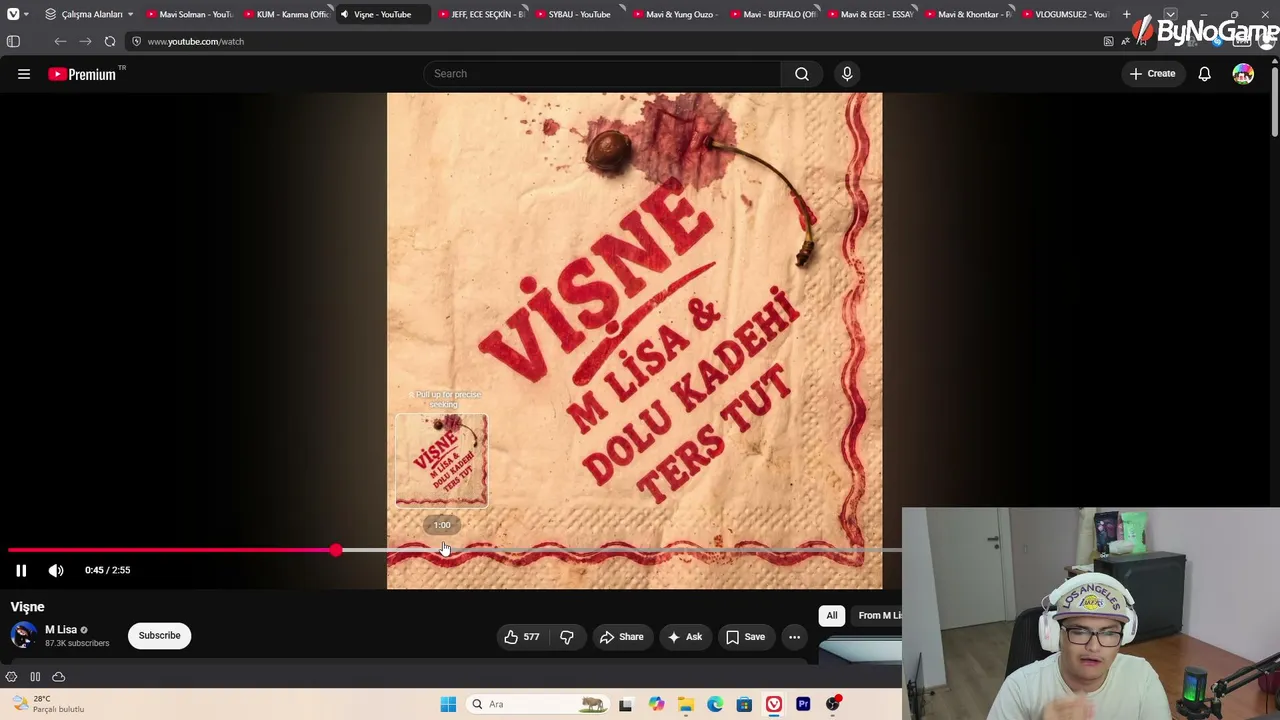The width and height of the screenshot is (1280, 720).
Task: Go back to the previous page
Action: pyautogui.click(x=60, y=41)
